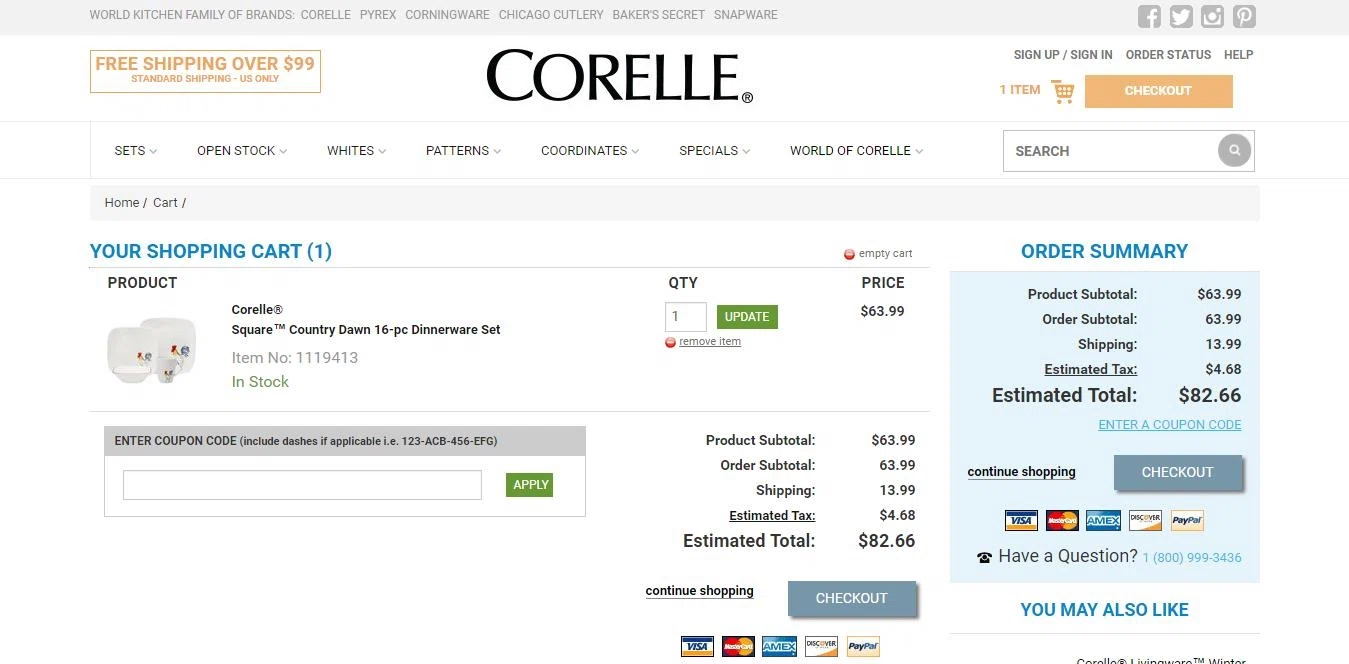The image size is (1349, 664).
Task: Expand the Specials menu
Action: click(714, 151)
